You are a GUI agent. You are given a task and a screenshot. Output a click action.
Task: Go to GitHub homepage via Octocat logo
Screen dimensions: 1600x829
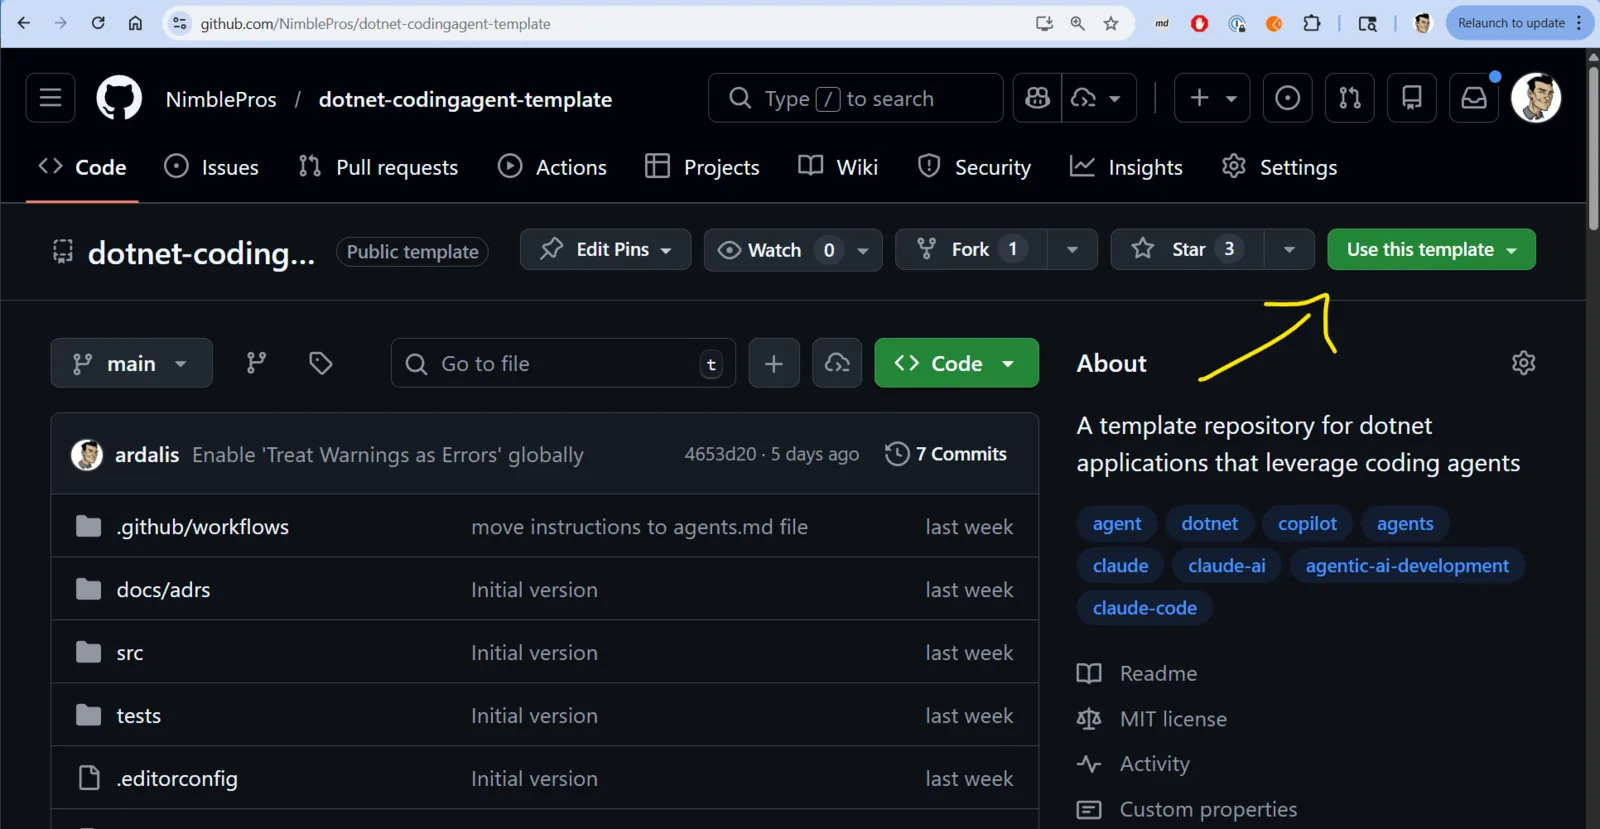pos(119,98)
